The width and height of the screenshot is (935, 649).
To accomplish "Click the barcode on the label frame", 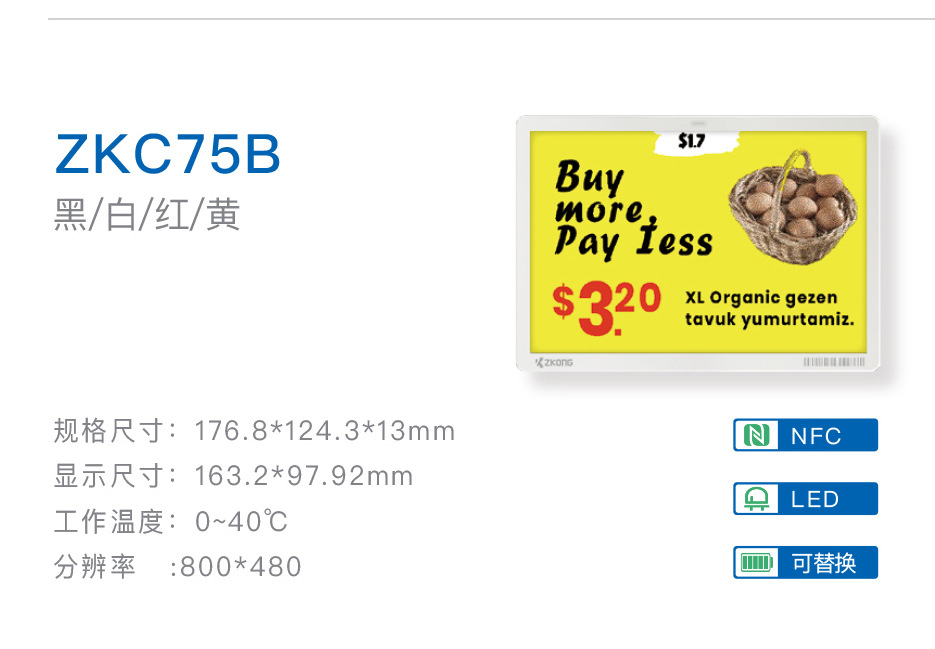I will [x=834, y=361].
